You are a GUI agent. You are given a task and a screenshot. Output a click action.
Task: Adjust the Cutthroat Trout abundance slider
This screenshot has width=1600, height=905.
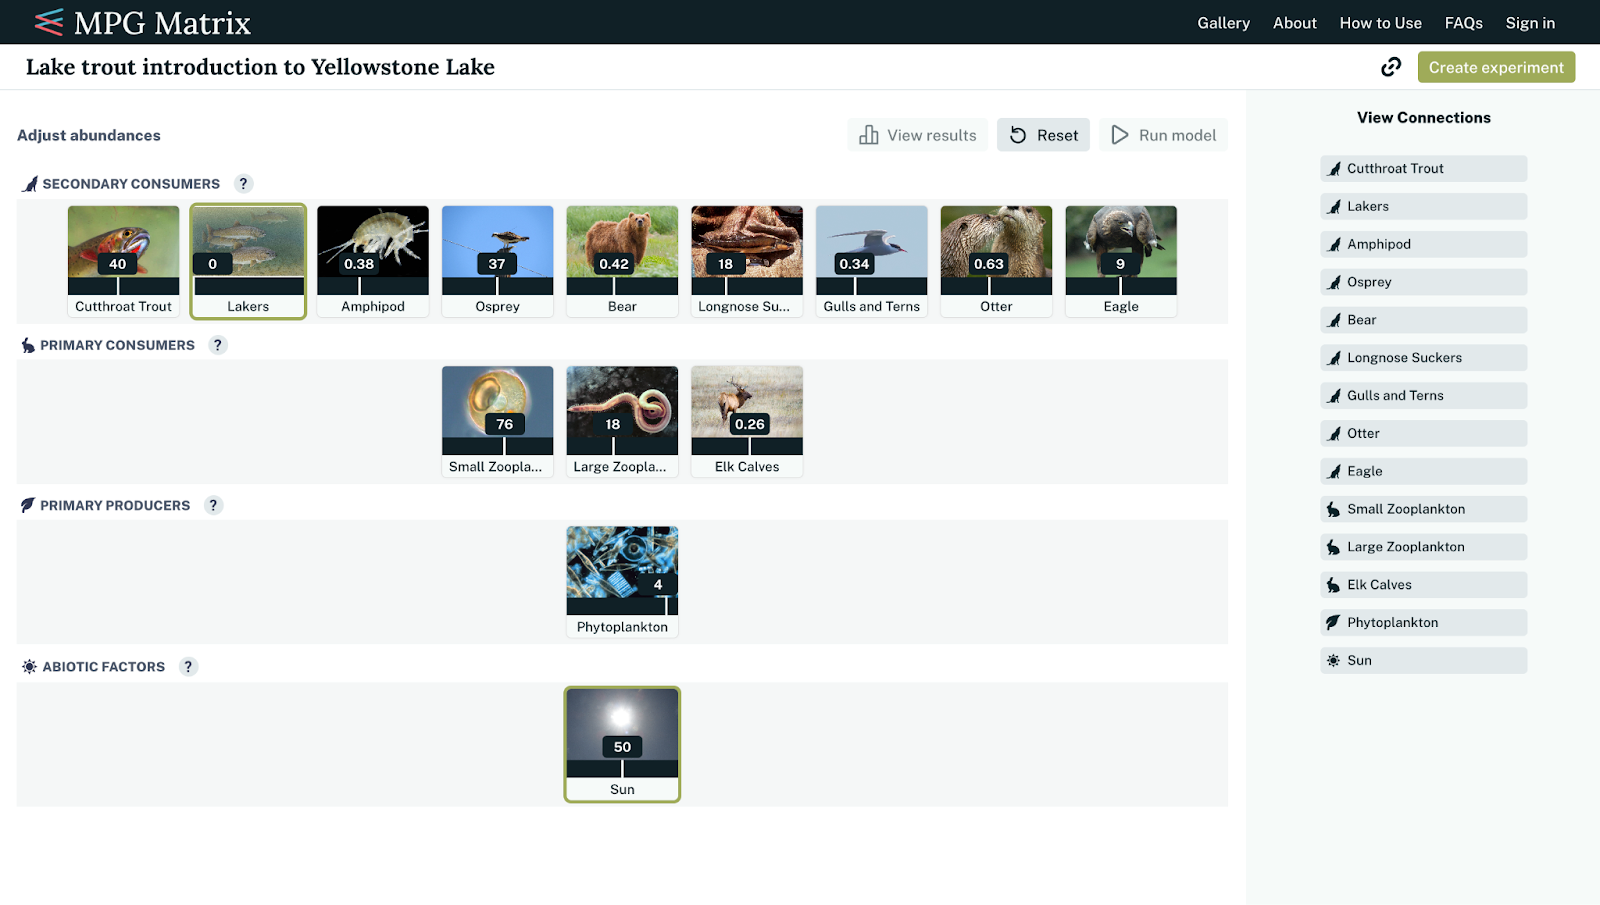click(124, 286)
